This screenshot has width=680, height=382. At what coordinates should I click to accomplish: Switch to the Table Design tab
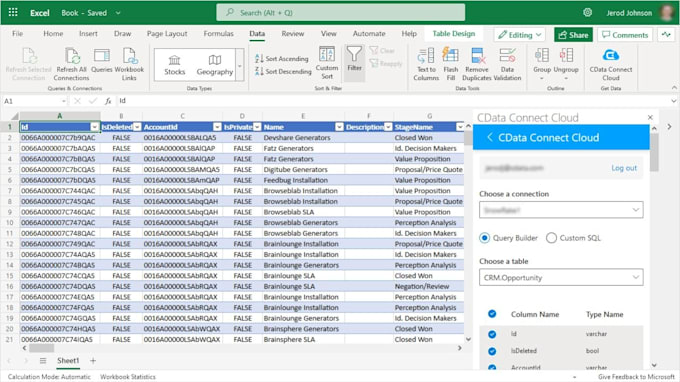(x=454, y=33)
